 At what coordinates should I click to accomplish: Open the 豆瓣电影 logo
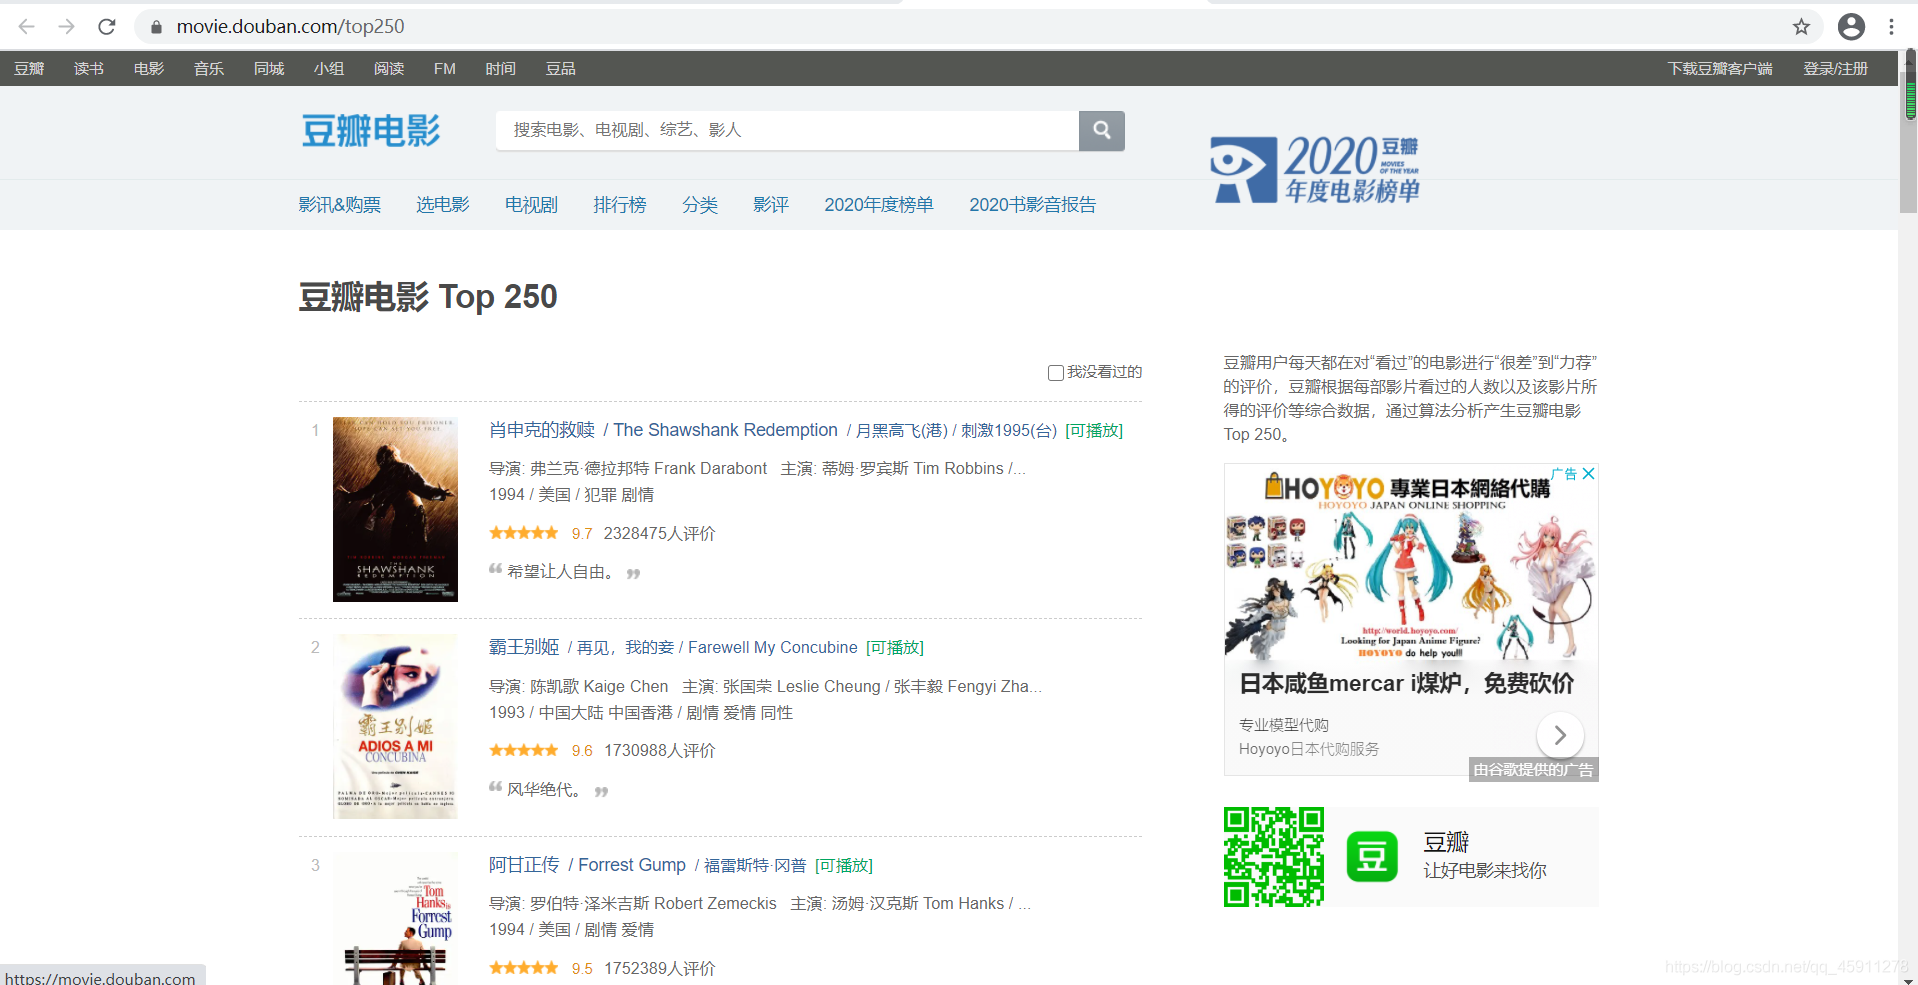click(x=371, y=131)
